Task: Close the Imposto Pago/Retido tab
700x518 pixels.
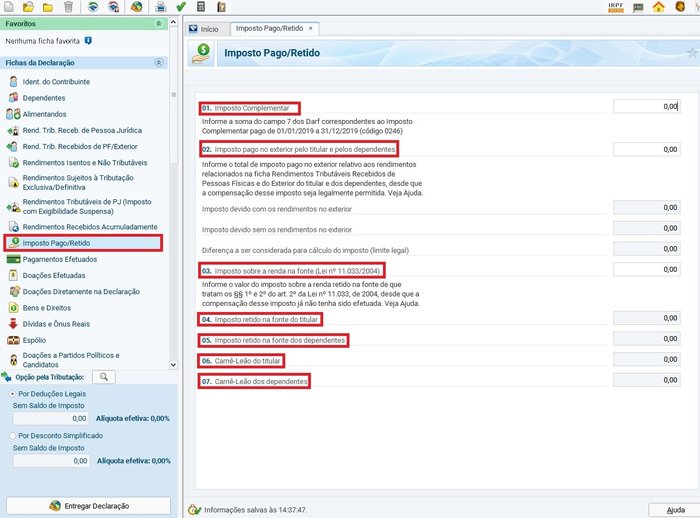Action: tap(310, 29)
